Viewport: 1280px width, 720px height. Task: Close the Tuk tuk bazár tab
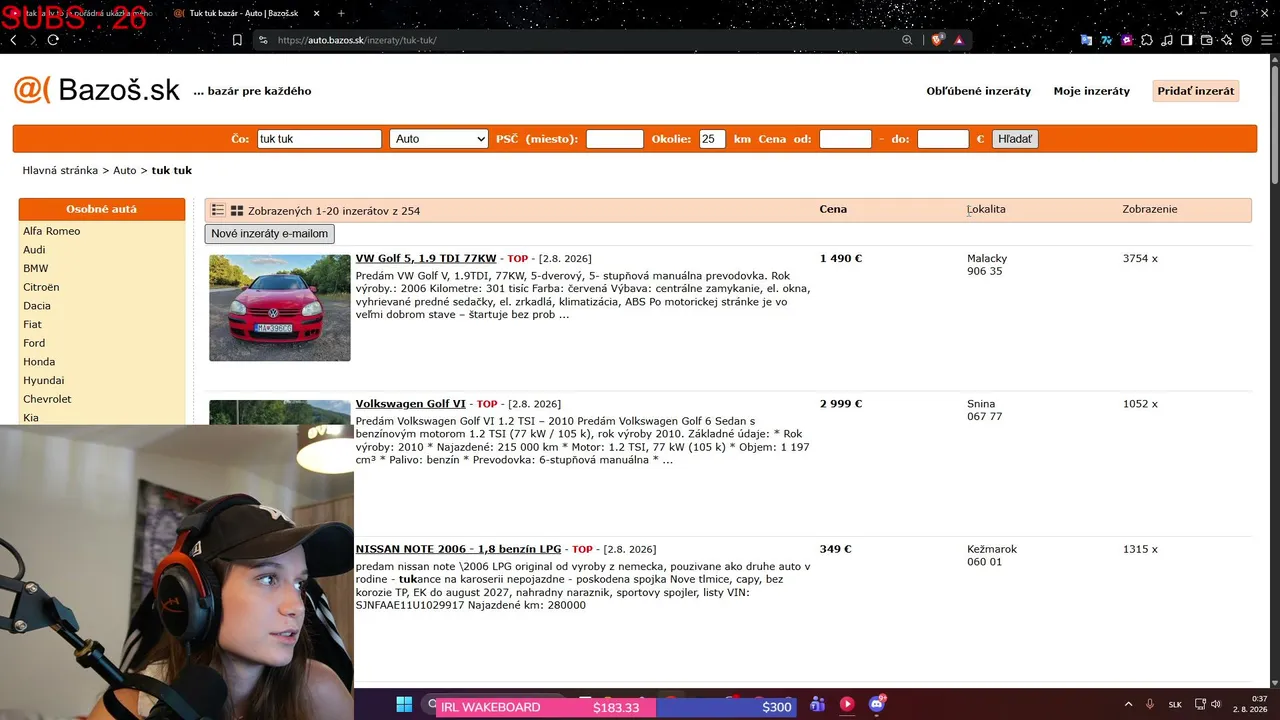point(317,13)
